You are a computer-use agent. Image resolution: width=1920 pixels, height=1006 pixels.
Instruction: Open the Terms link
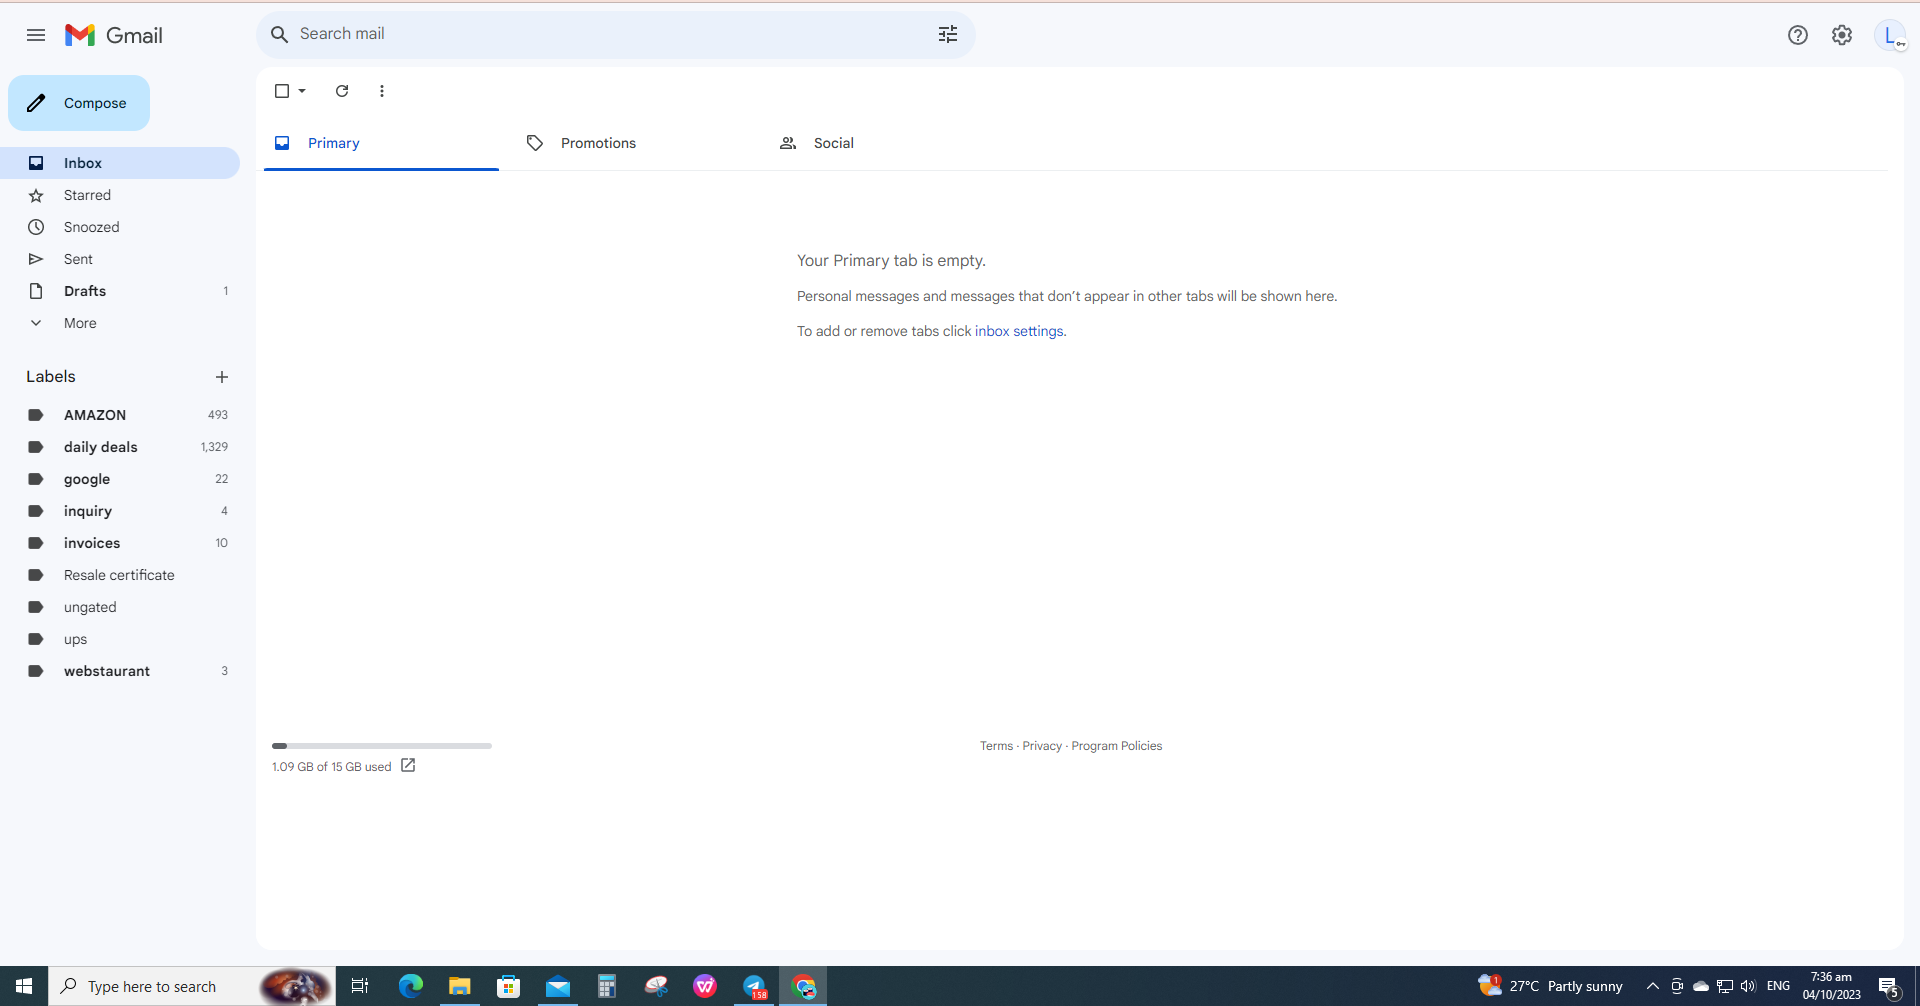(996, 746)
